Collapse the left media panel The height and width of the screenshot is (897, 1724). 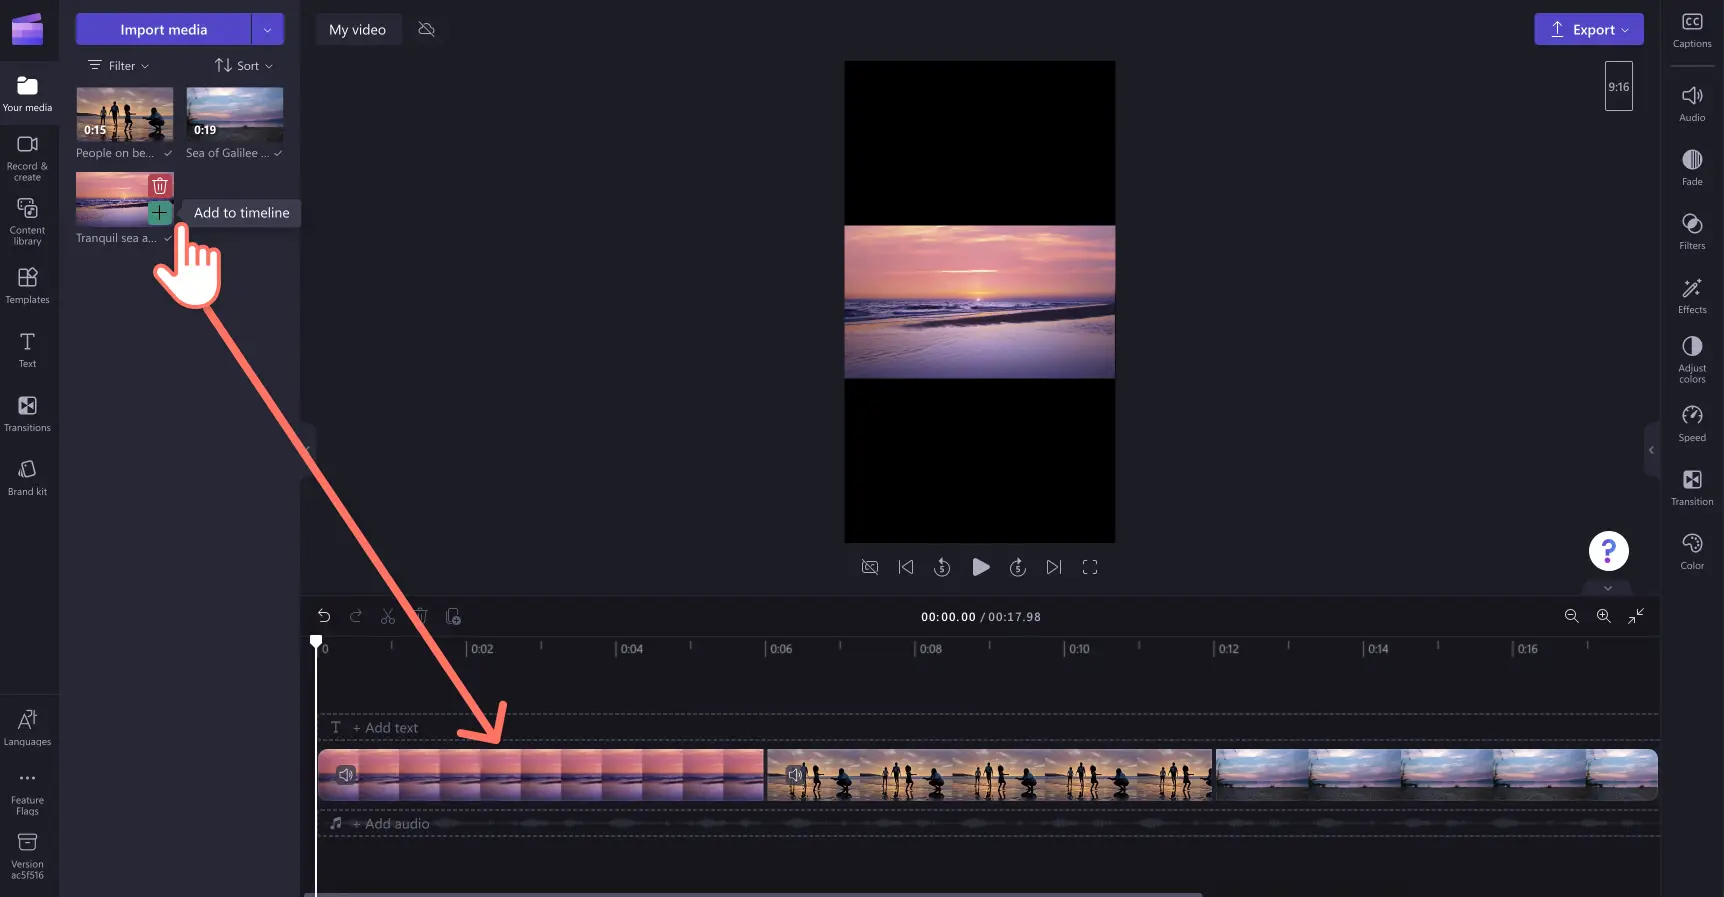(307, 449)
